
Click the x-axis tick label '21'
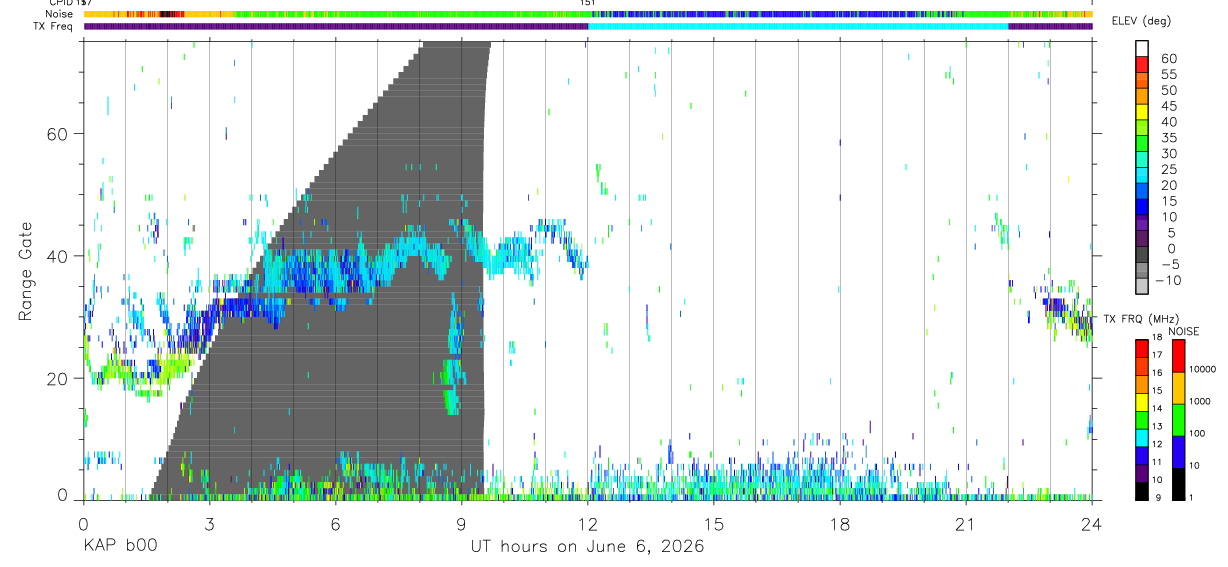pyautogui.click(x=966, y=524)
